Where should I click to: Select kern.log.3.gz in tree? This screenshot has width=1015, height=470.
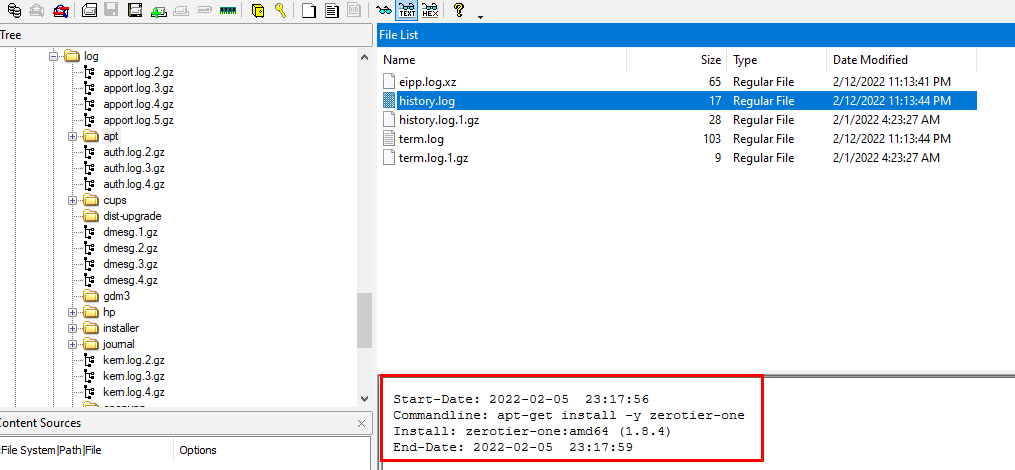click(x=133, y=376)
